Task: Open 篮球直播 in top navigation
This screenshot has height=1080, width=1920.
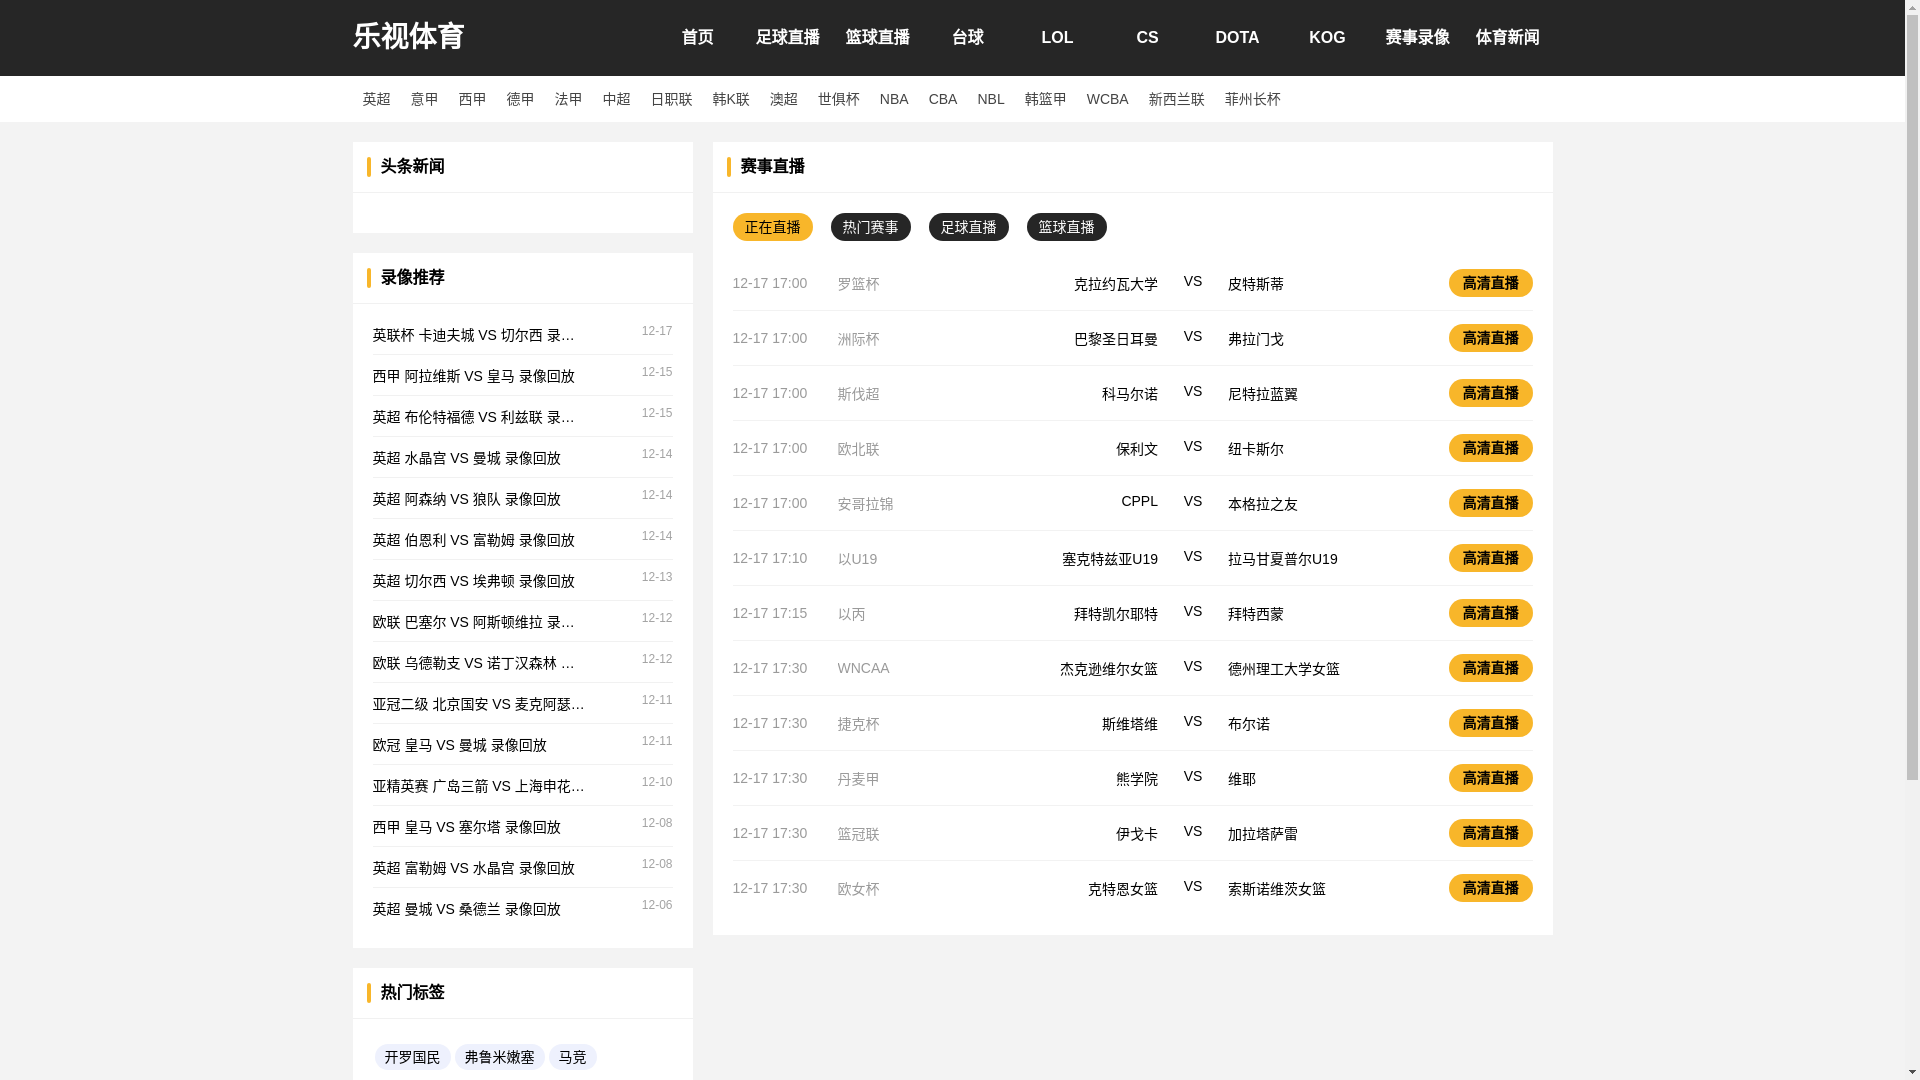Action: coord(878,38)
